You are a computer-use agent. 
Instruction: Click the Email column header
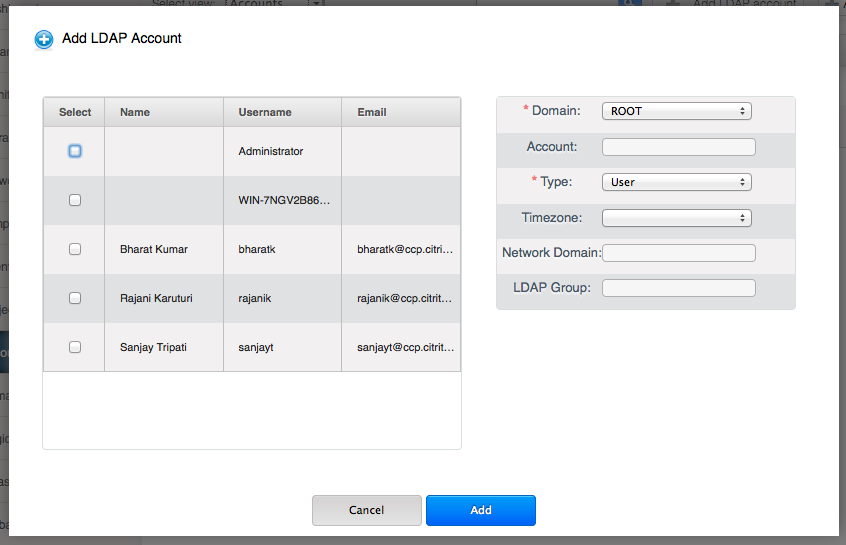coord(372,112)
